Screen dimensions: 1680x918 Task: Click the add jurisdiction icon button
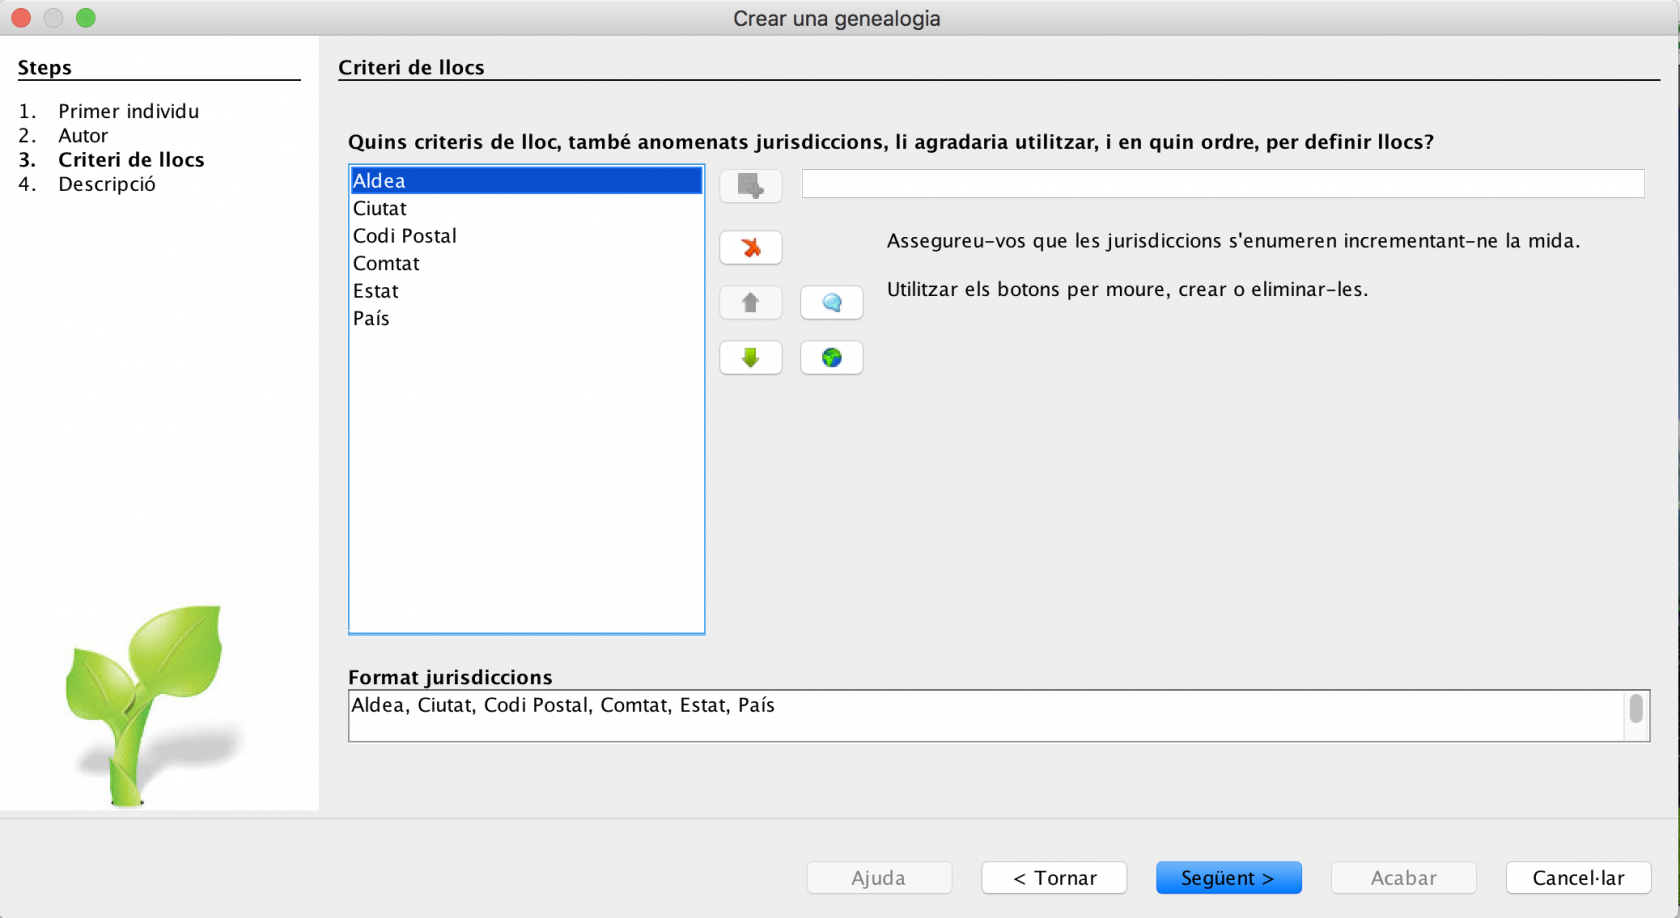pyautogui.click(x=750, y=185)
